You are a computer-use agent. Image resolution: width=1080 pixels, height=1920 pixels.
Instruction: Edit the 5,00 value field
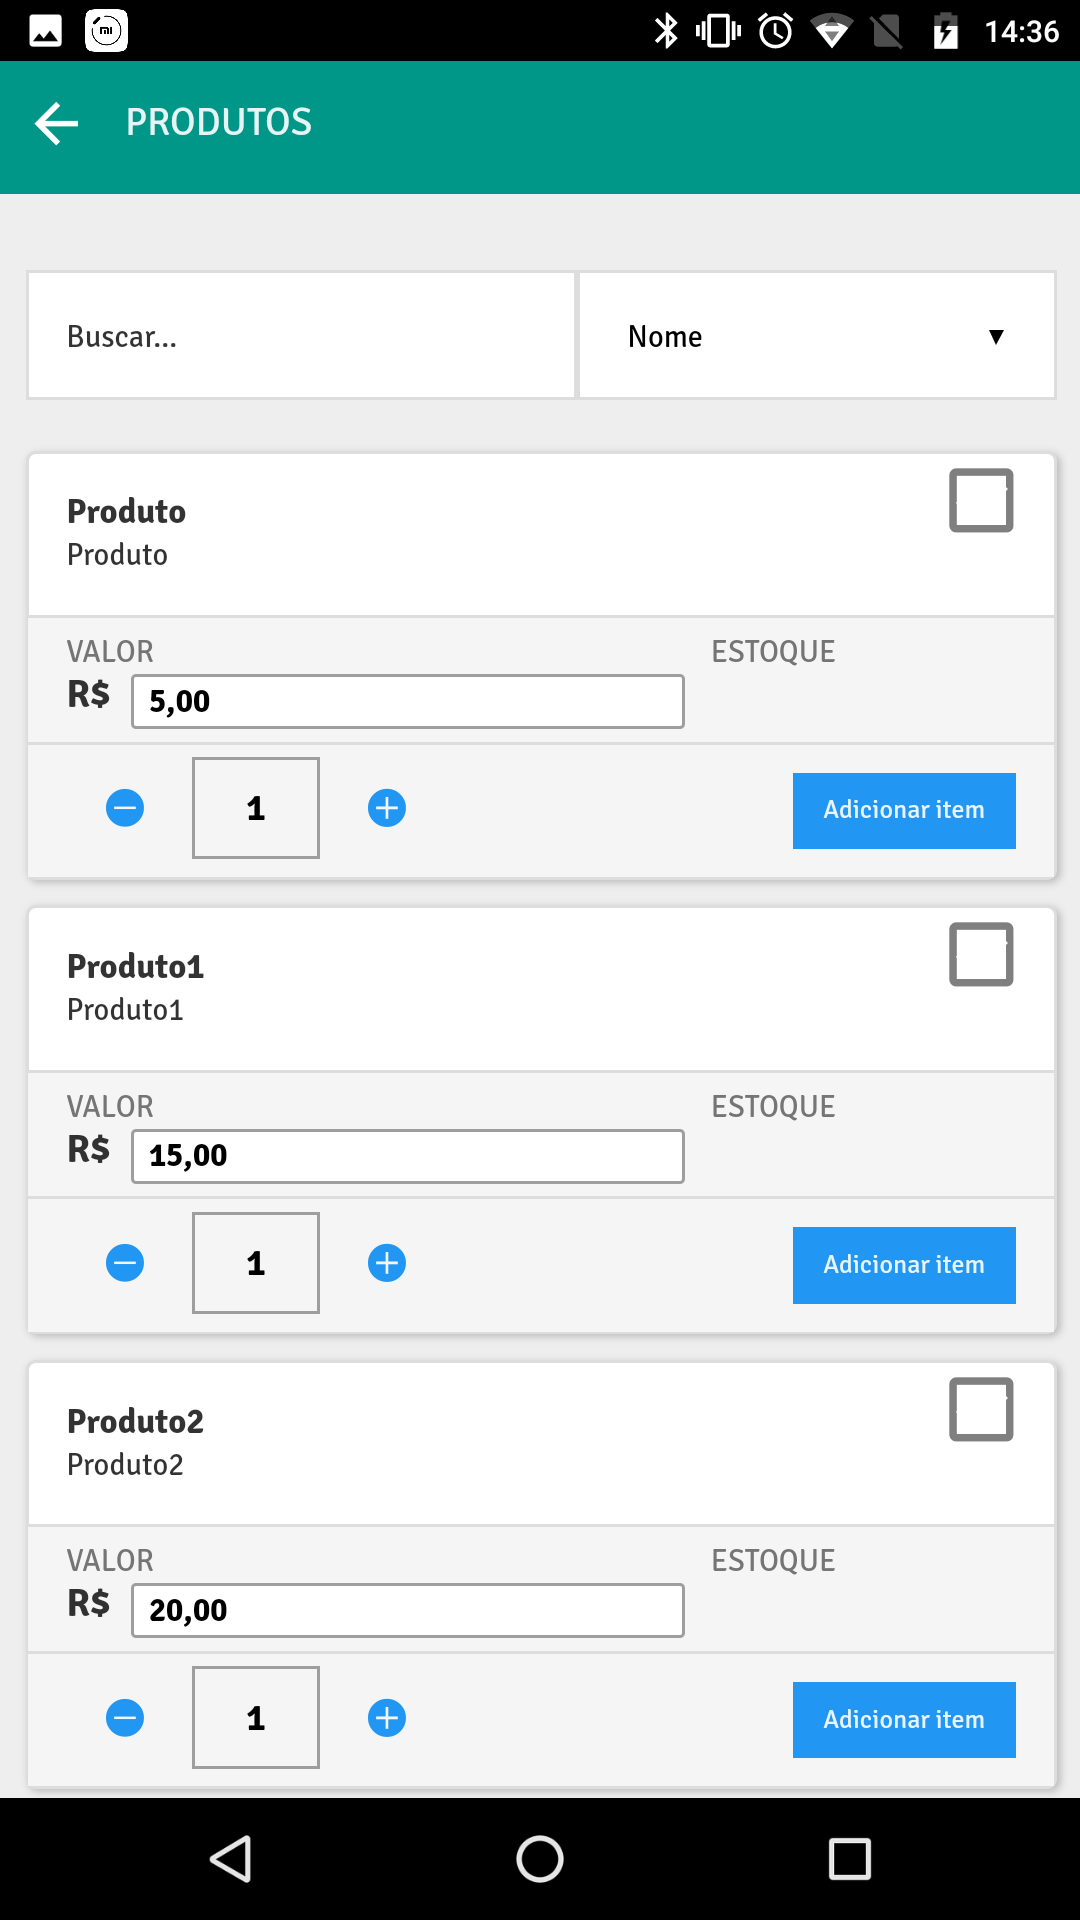408,701
